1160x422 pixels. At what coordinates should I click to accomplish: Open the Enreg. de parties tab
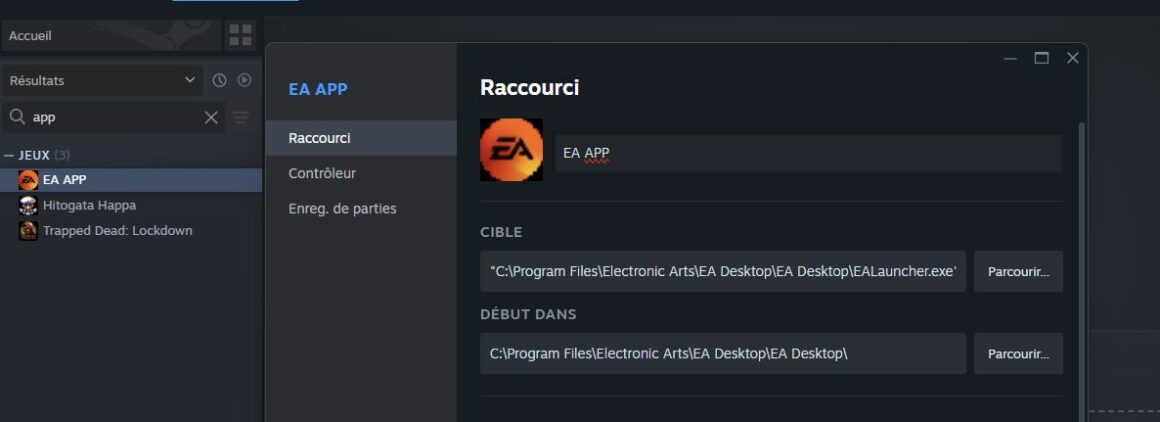(342, 209)
